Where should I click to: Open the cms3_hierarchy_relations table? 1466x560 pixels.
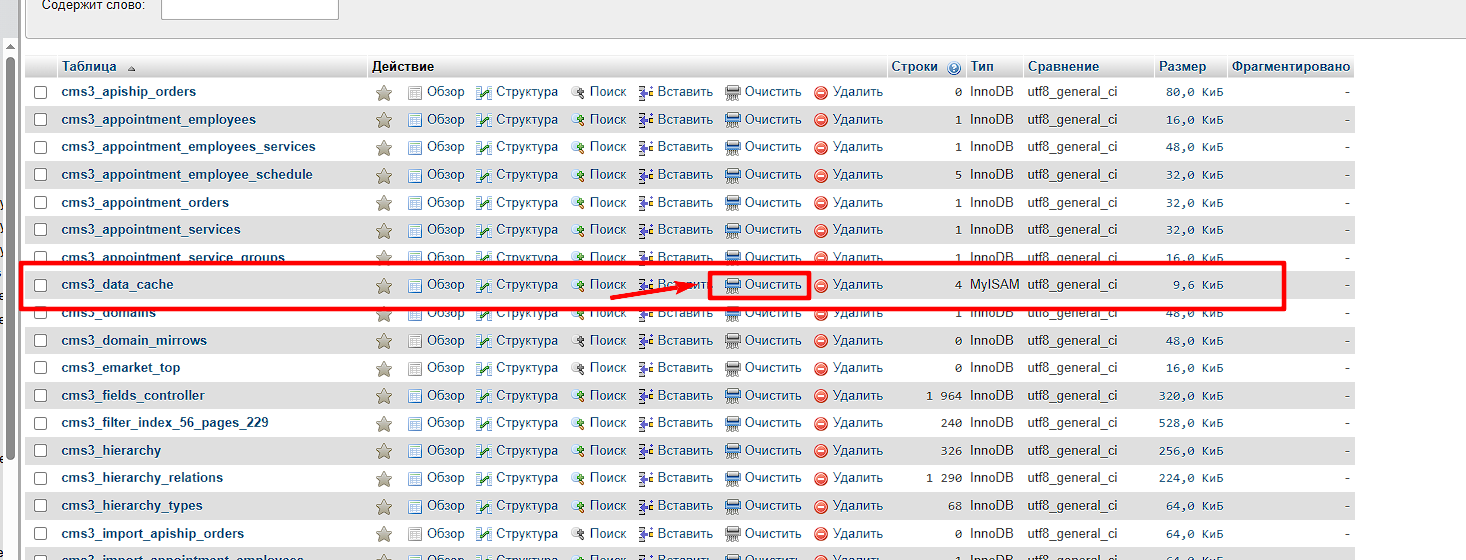142,478
